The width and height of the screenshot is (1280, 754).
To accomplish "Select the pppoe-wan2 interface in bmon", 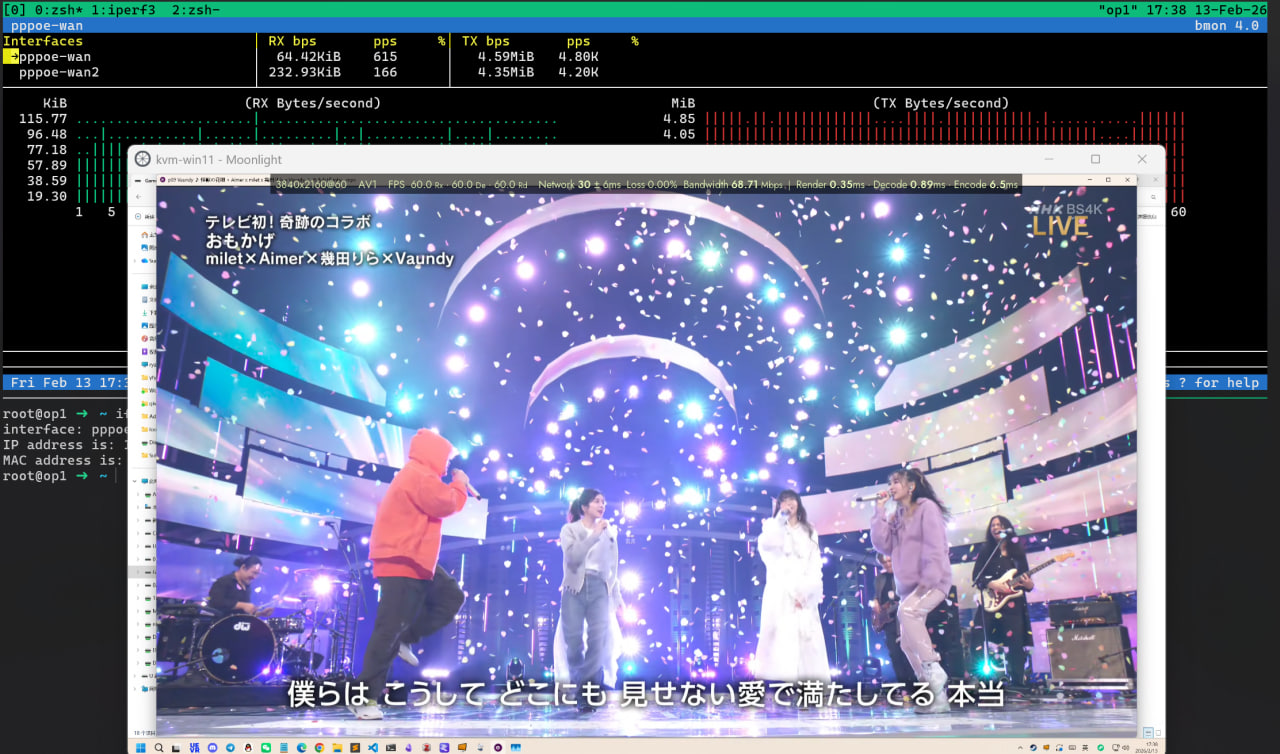I will [59, 72].
